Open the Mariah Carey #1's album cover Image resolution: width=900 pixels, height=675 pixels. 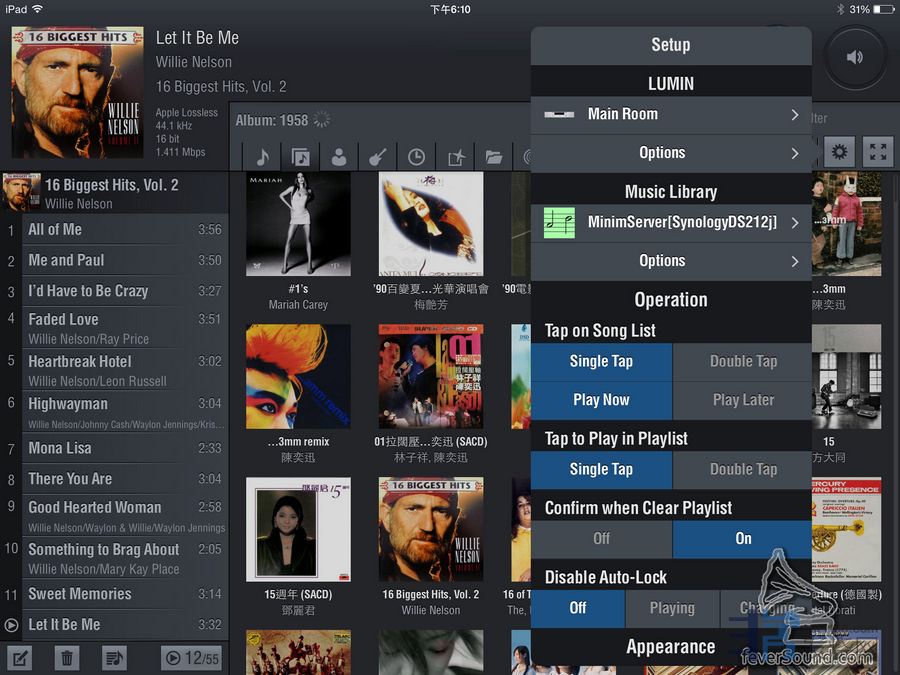coord(298,224)
